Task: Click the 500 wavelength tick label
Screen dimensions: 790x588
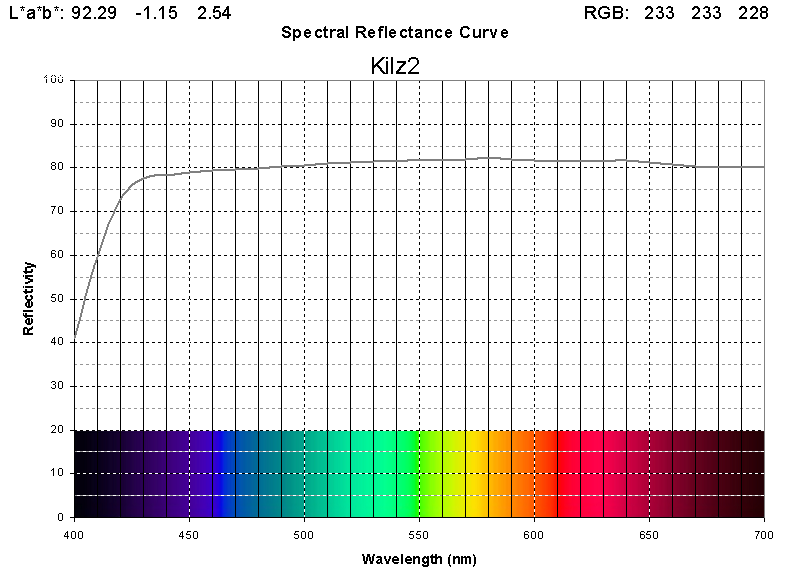Action: click(x=304, y=535)
